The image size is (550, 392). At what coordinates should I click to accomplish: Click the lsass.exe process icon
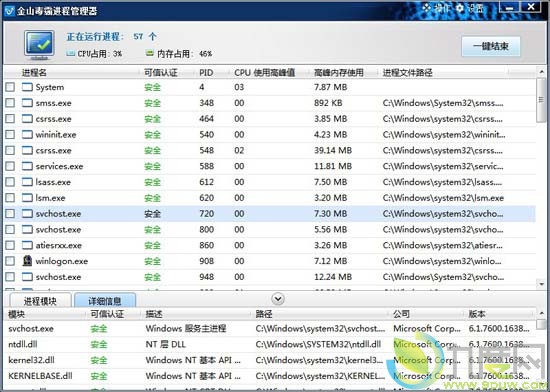[x=27, y=182]
